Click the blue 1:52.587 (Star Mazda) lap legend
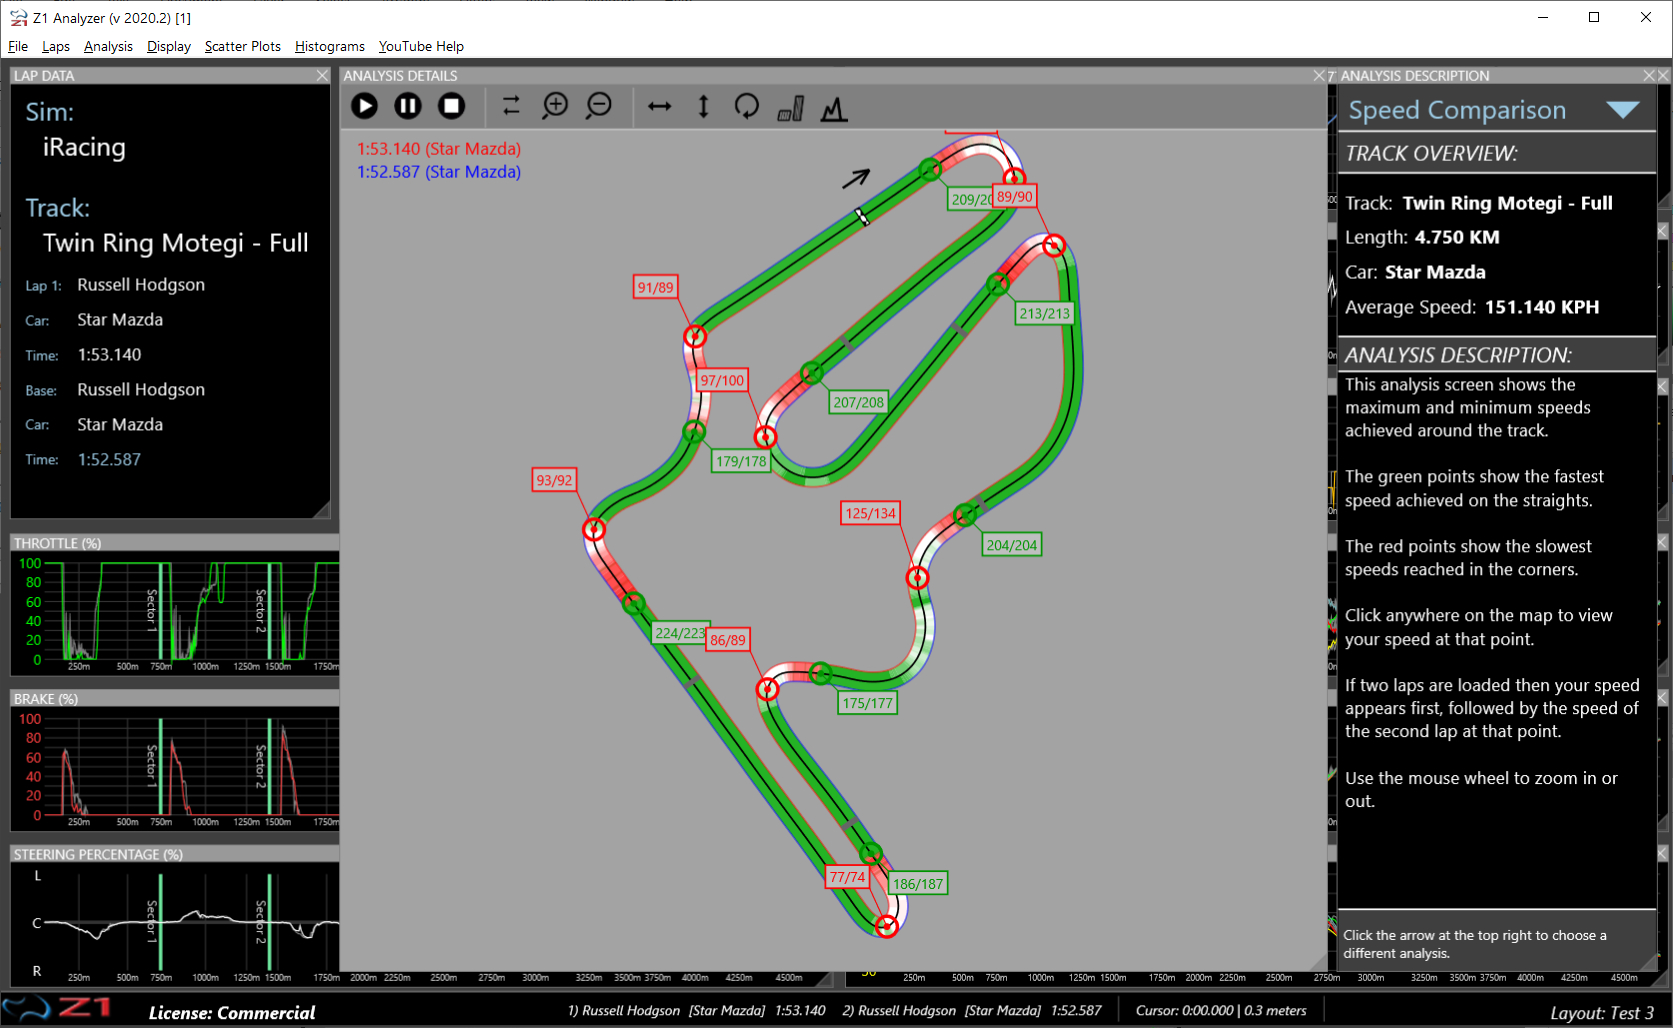Viewport: 1673px width, 1028px height. 439,172
